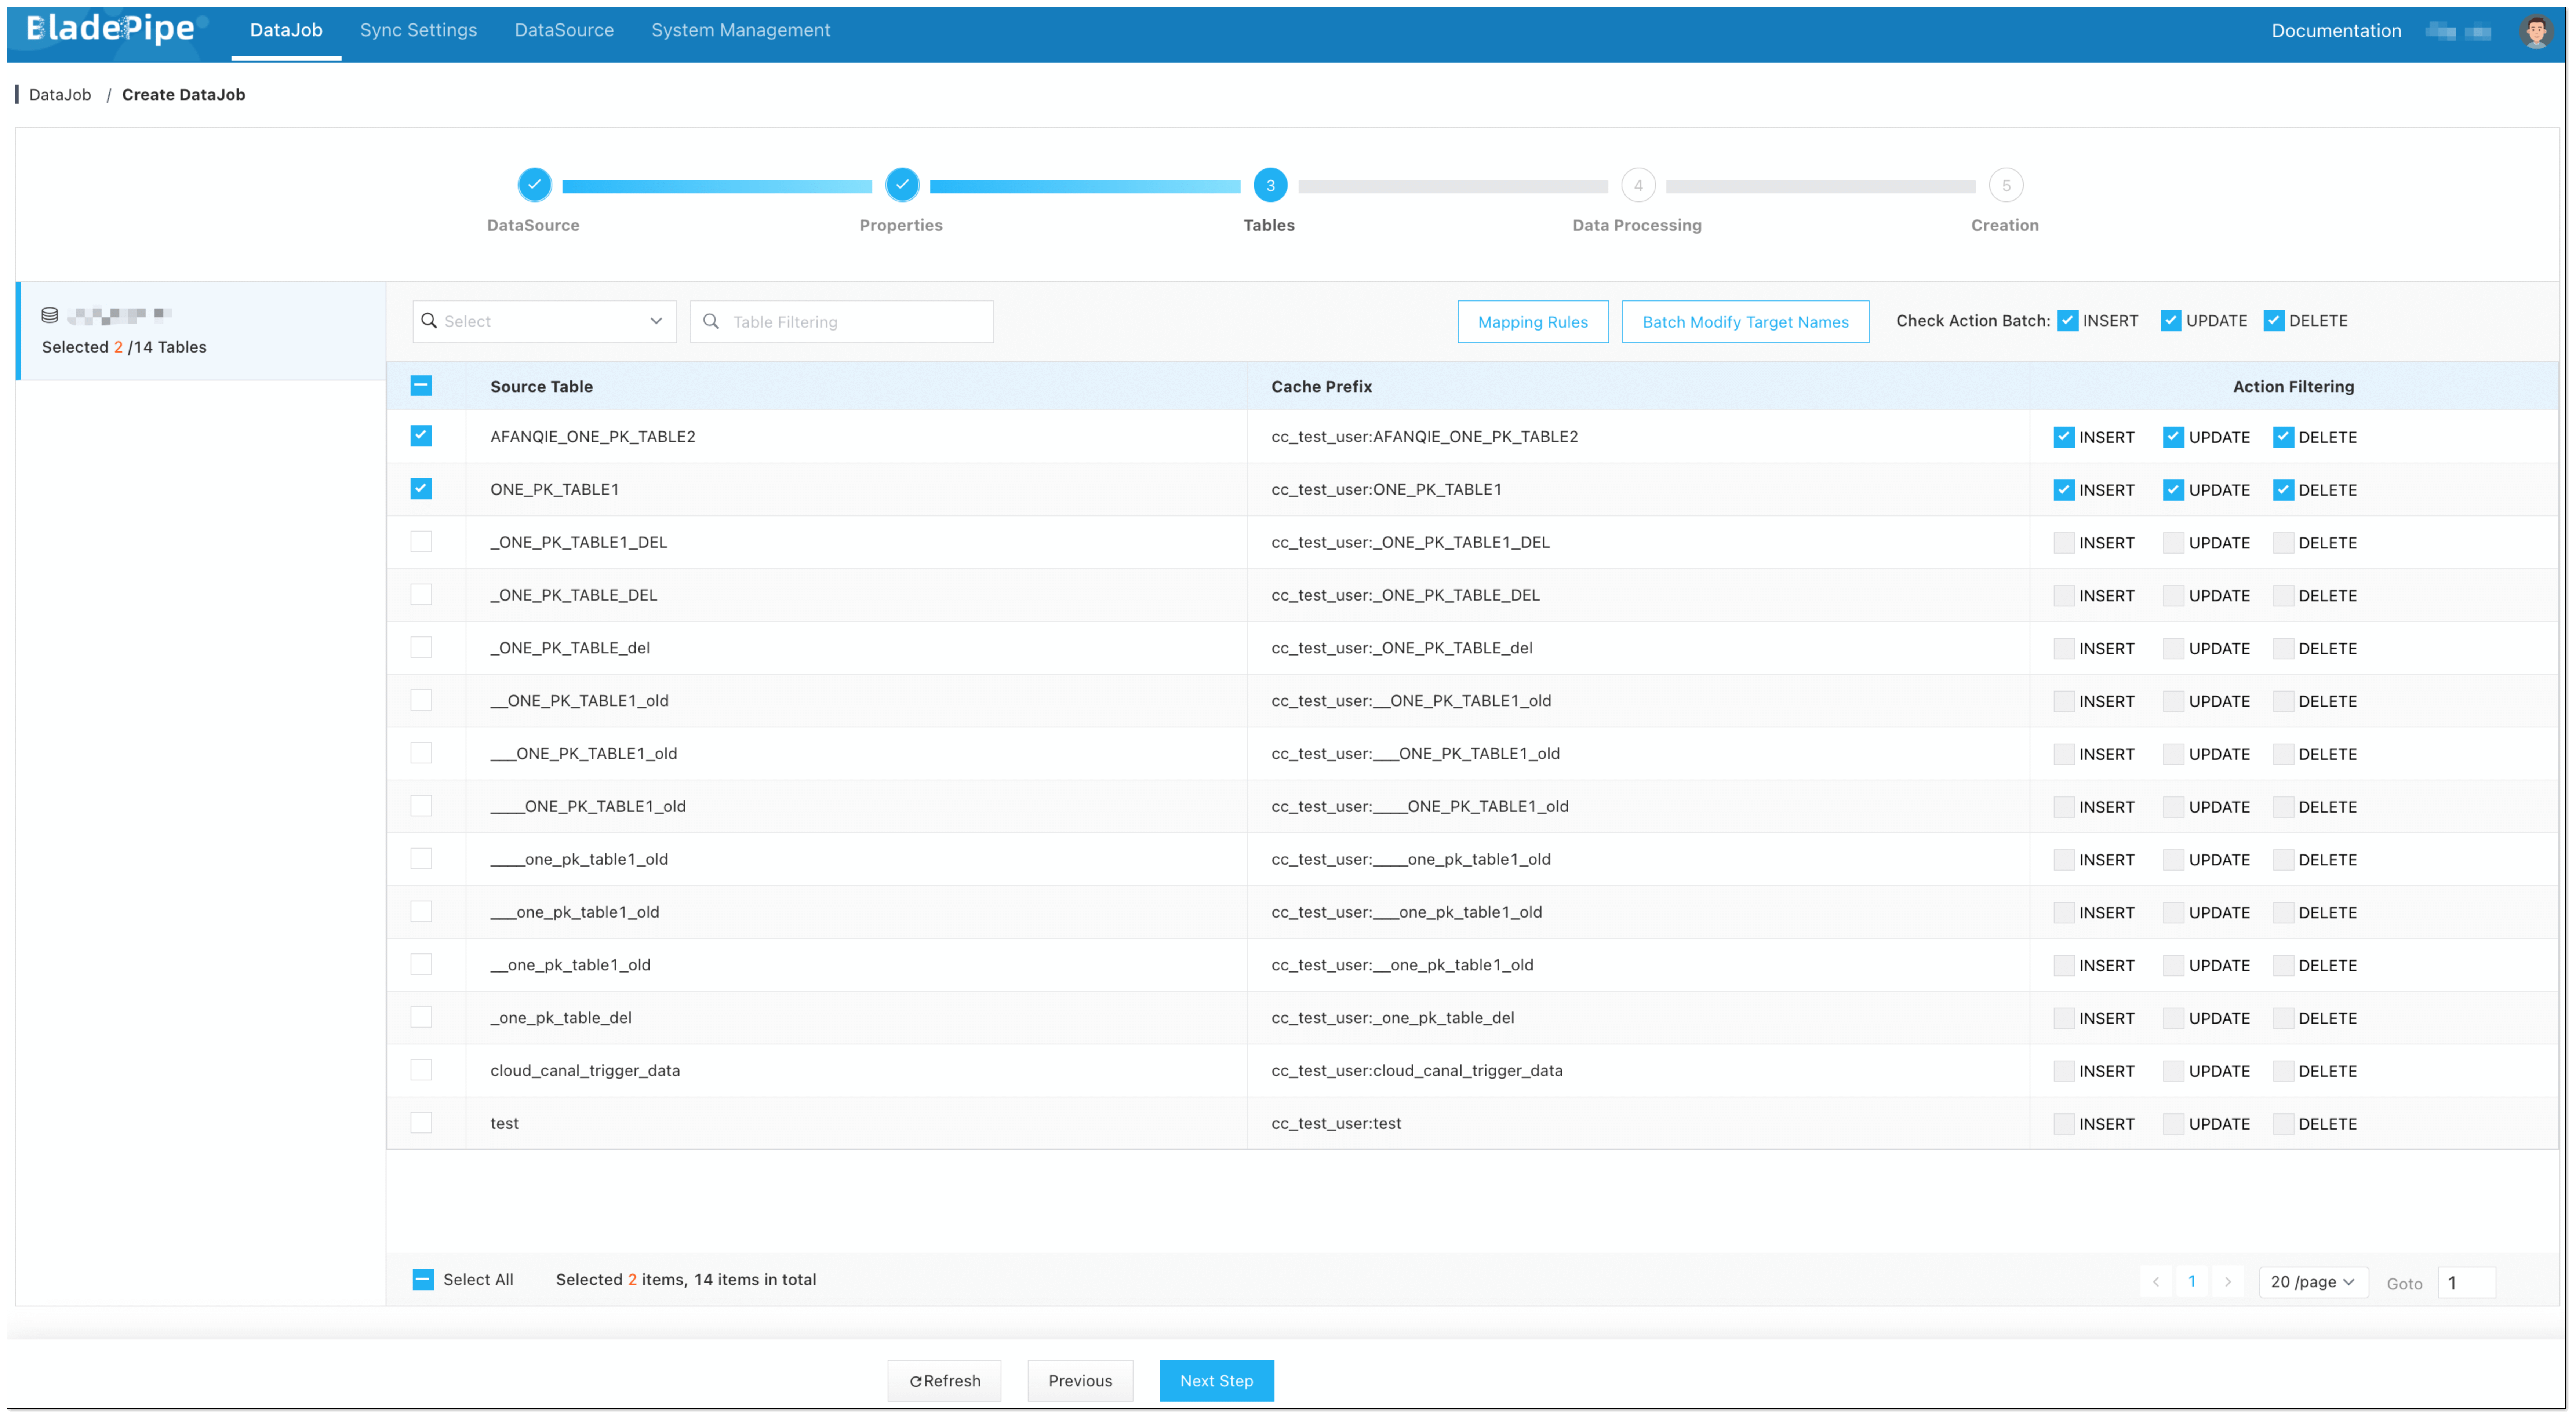Click the Refresh button

coord(944,1381)
